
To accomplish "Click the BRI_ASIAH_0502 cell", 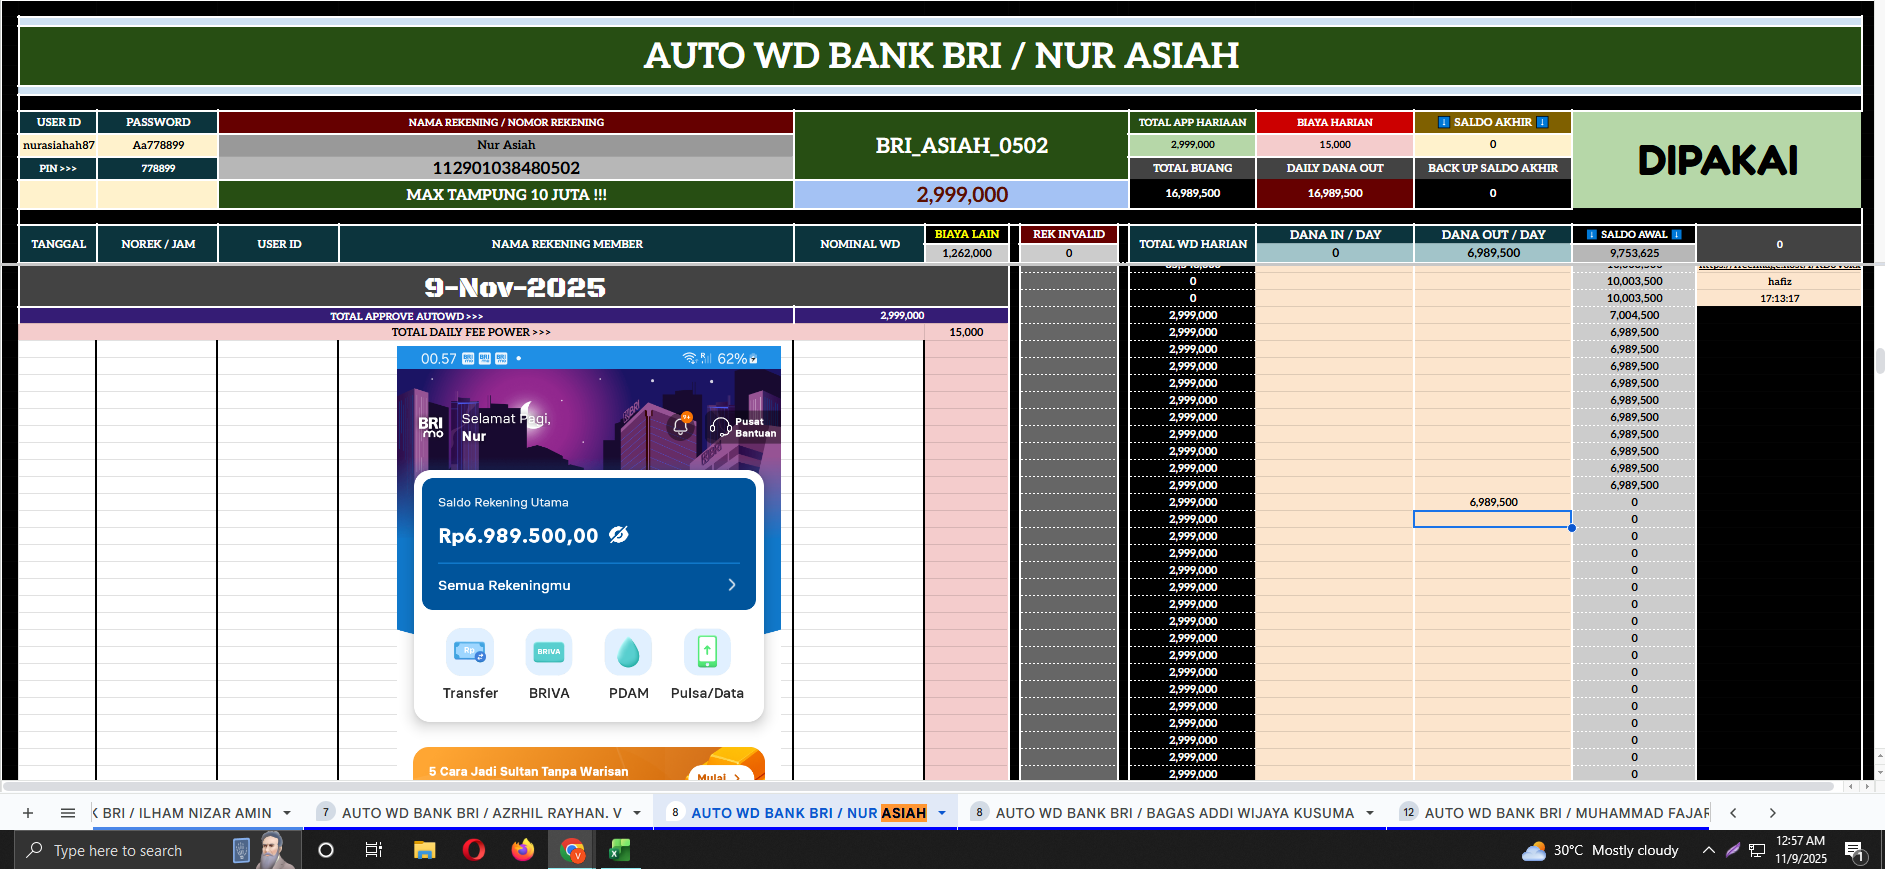I will pyautogui.click(x=961, y=145).
